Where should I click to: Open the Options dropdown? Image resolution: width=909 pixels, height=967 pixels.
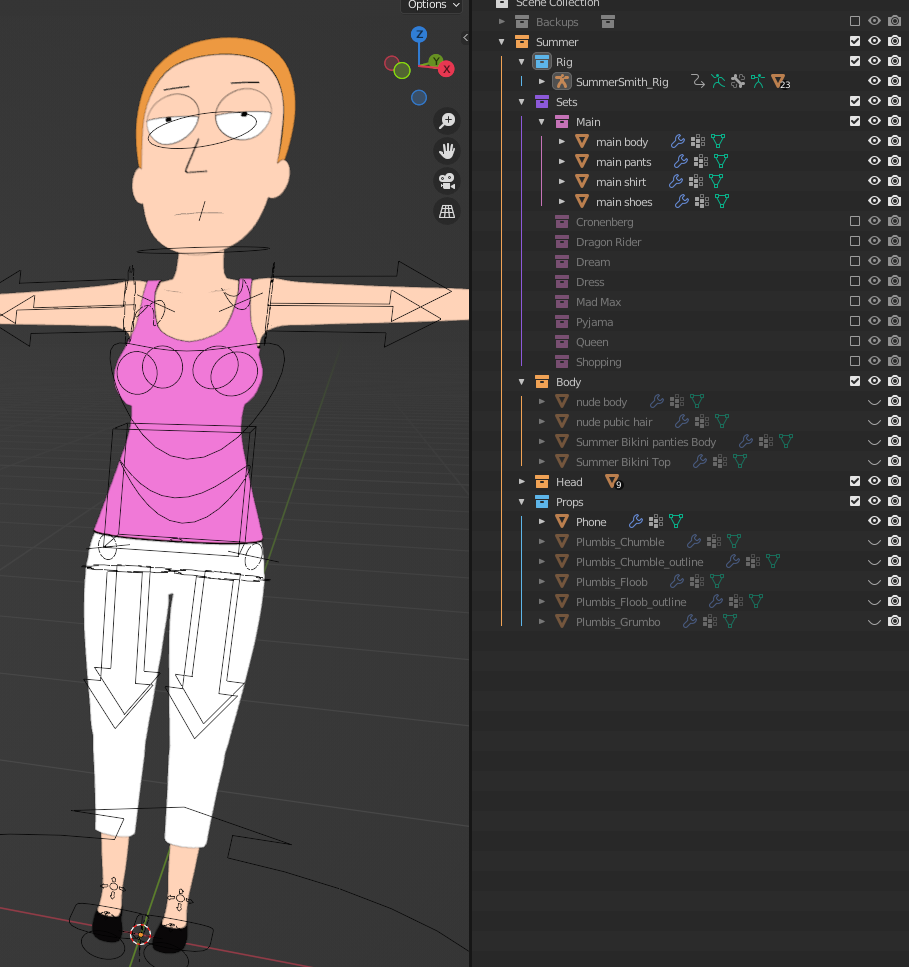[434, 5]
